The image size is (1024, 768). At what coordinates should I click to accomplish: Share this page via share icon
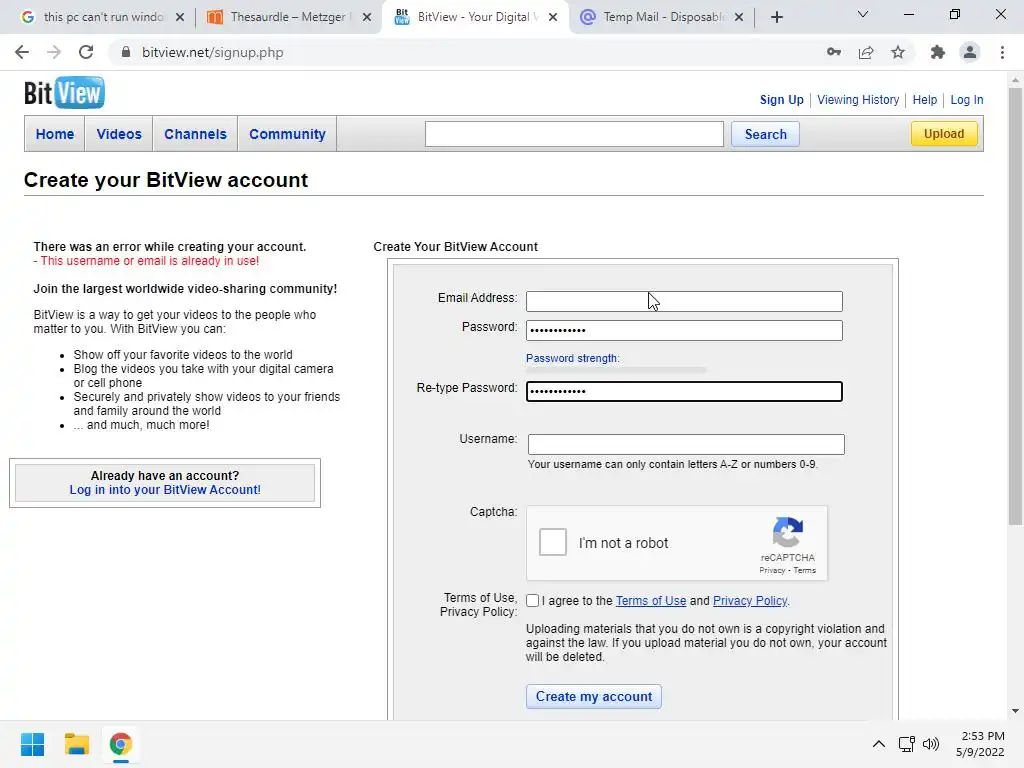[x=866, y=52]
